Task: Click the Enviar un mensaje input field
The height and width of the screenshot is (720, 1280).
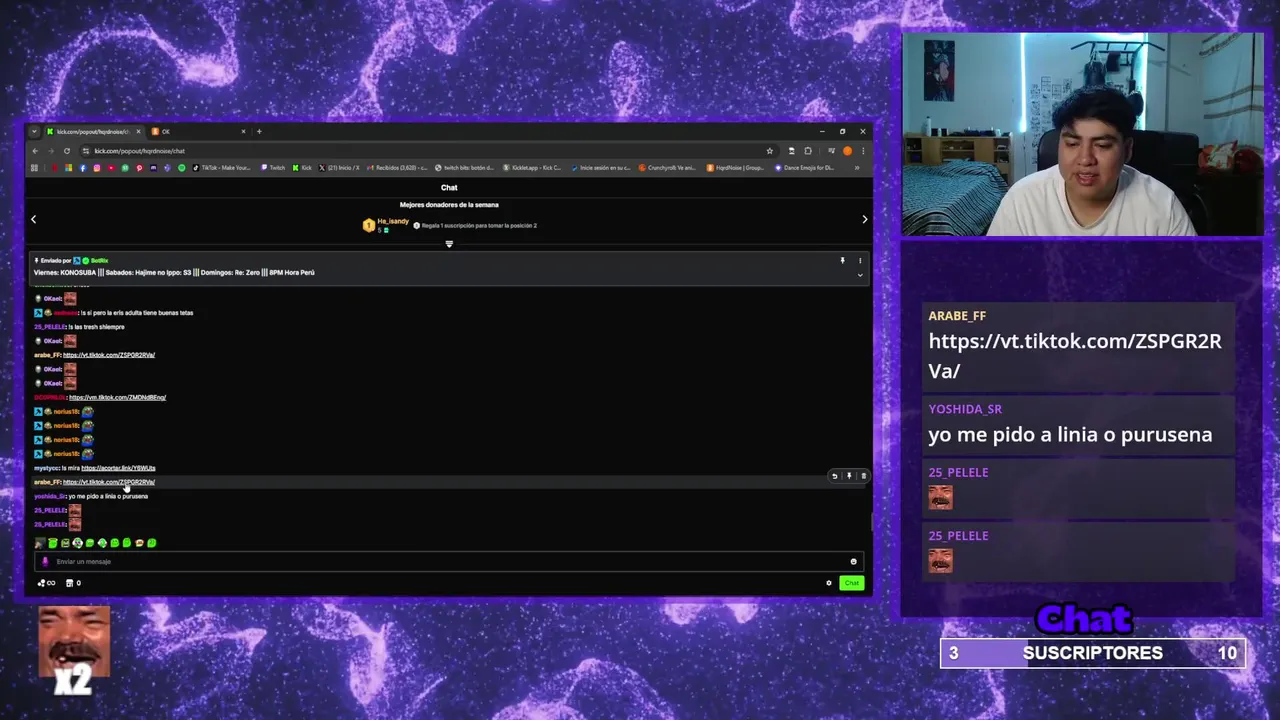Action: (x=449, y=562)
